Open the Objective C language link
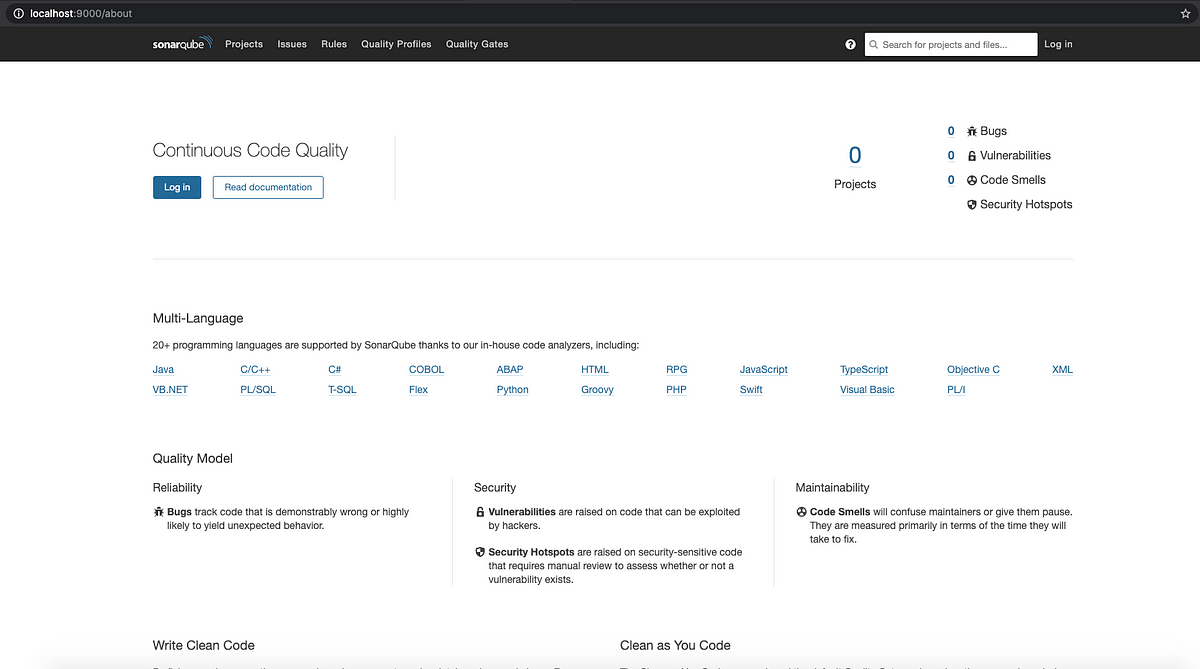 point(973,370)
